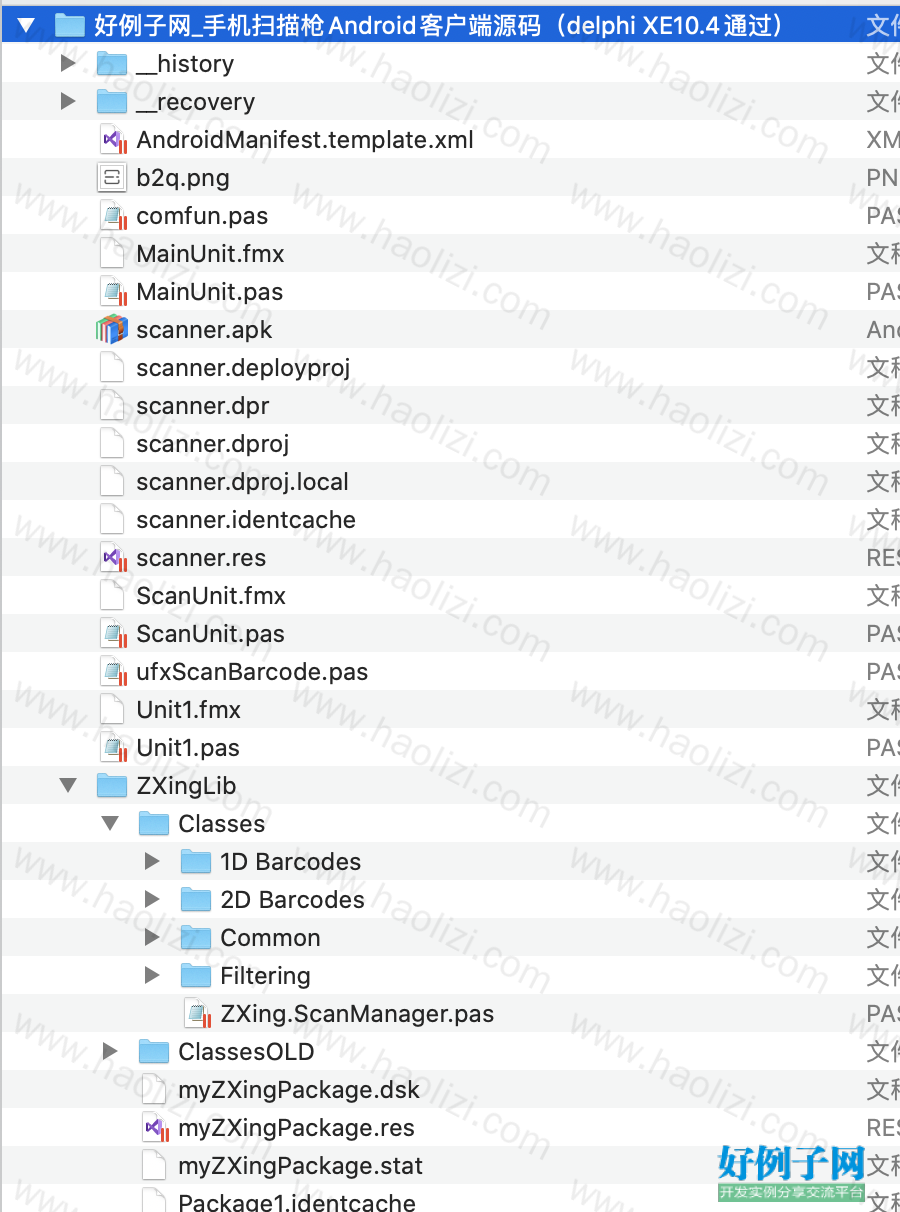Click the scanner.res file icon
Viewport: 900px width, 1212px height.
click(113, 558)
